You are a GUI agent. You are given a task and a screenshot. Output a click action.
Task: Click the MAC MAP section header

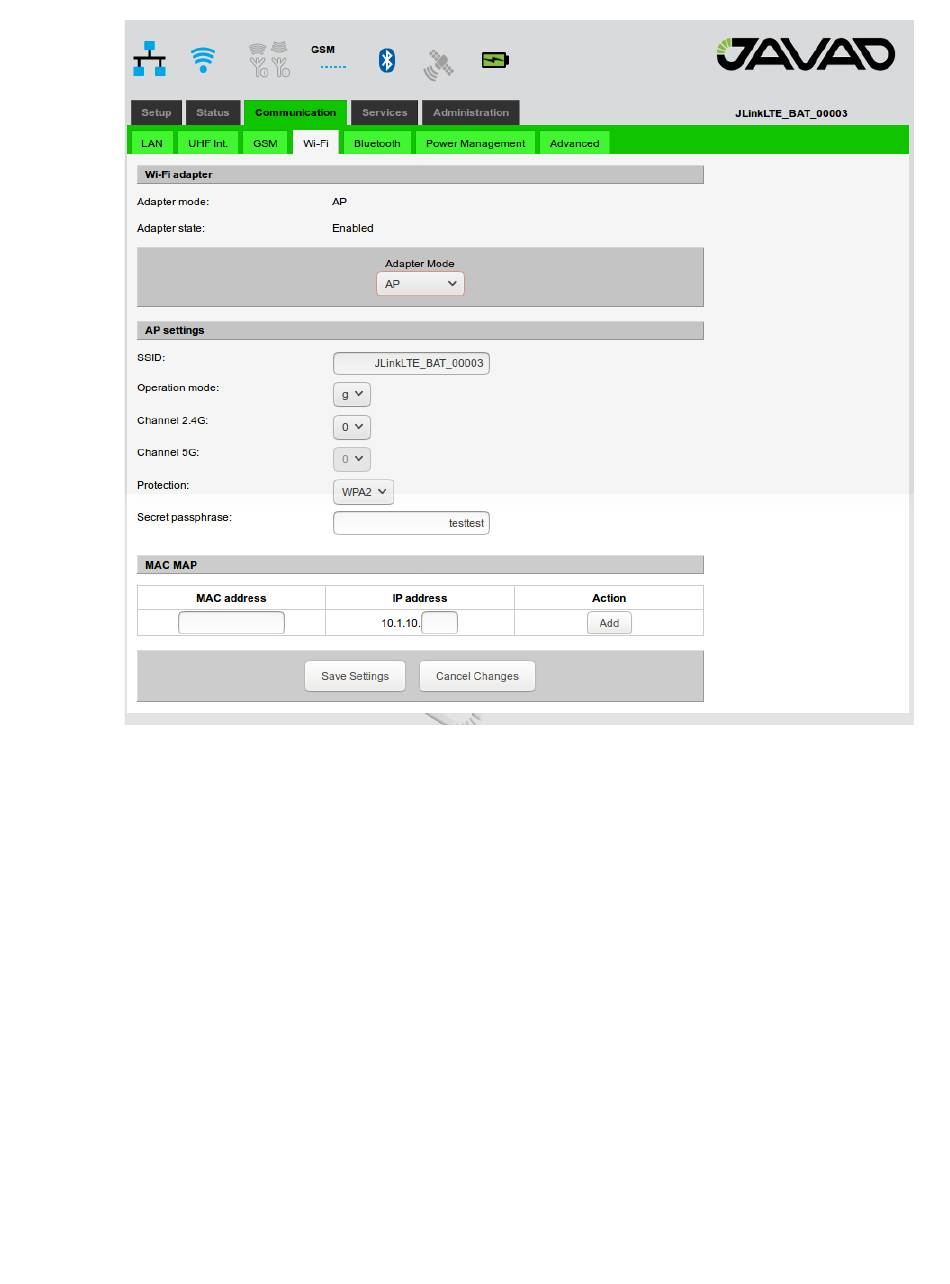point(420,565)
